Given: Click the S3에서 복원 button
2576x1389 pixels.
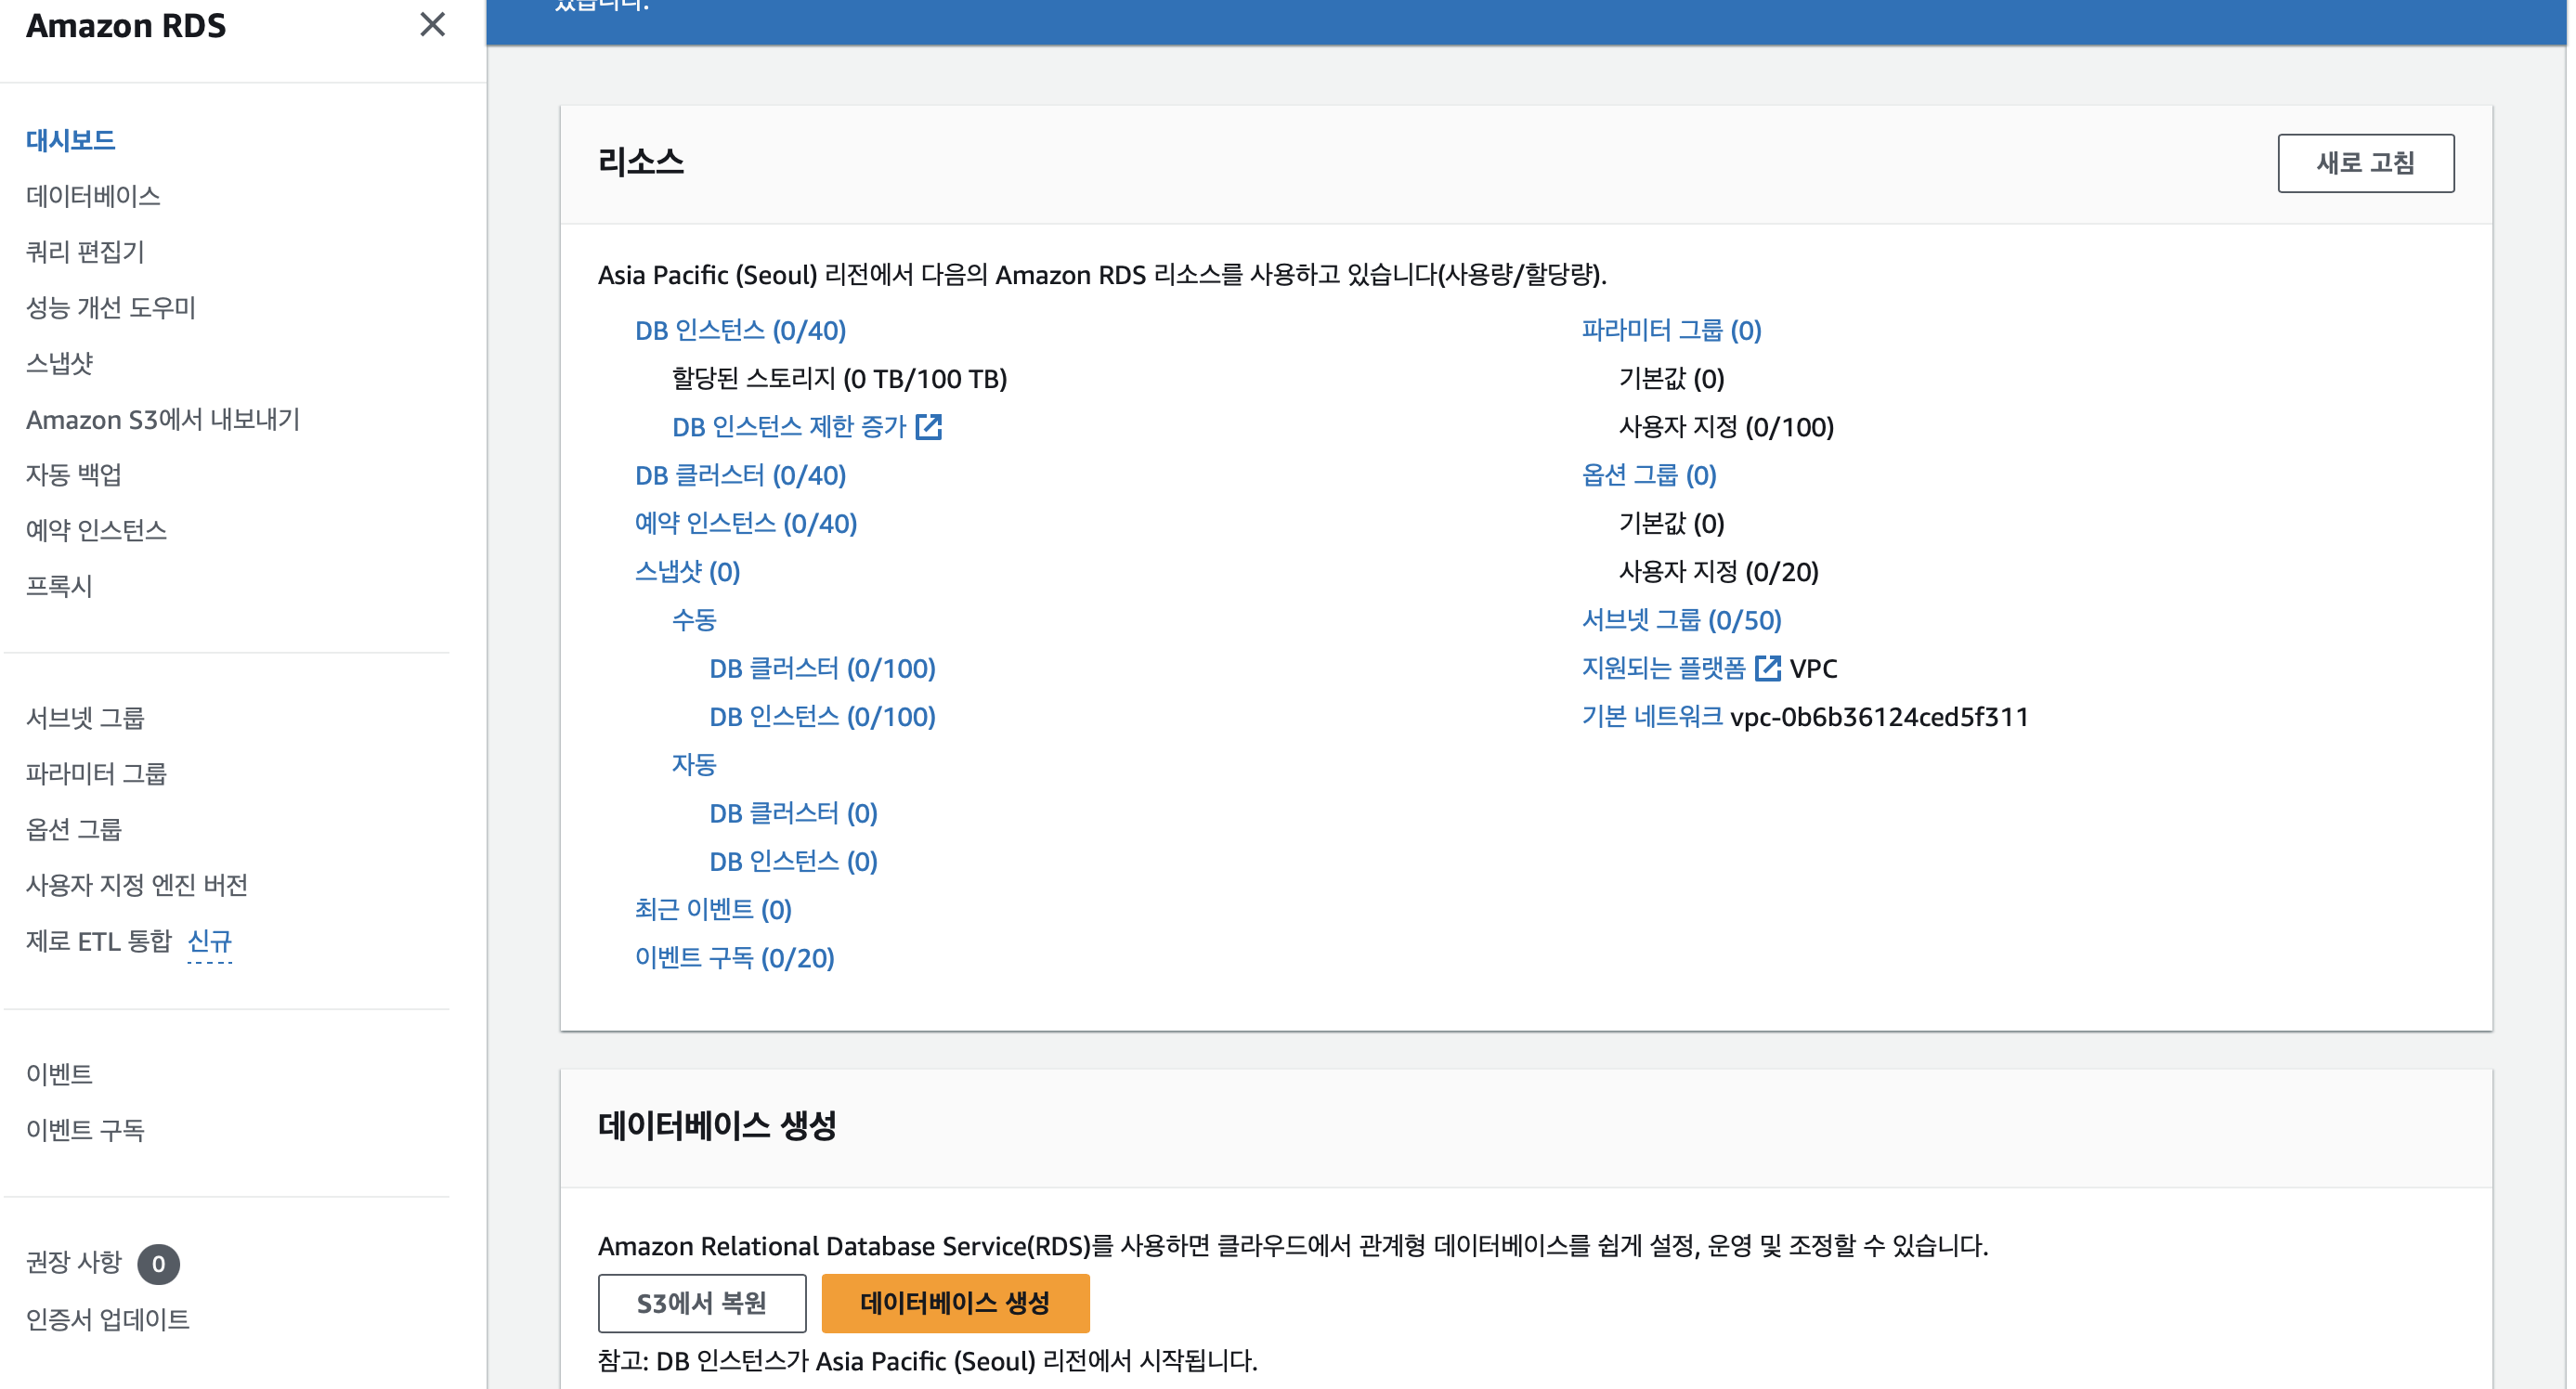Looking at the screenshot, I should pyautogui.click(x=701, y=1303).
